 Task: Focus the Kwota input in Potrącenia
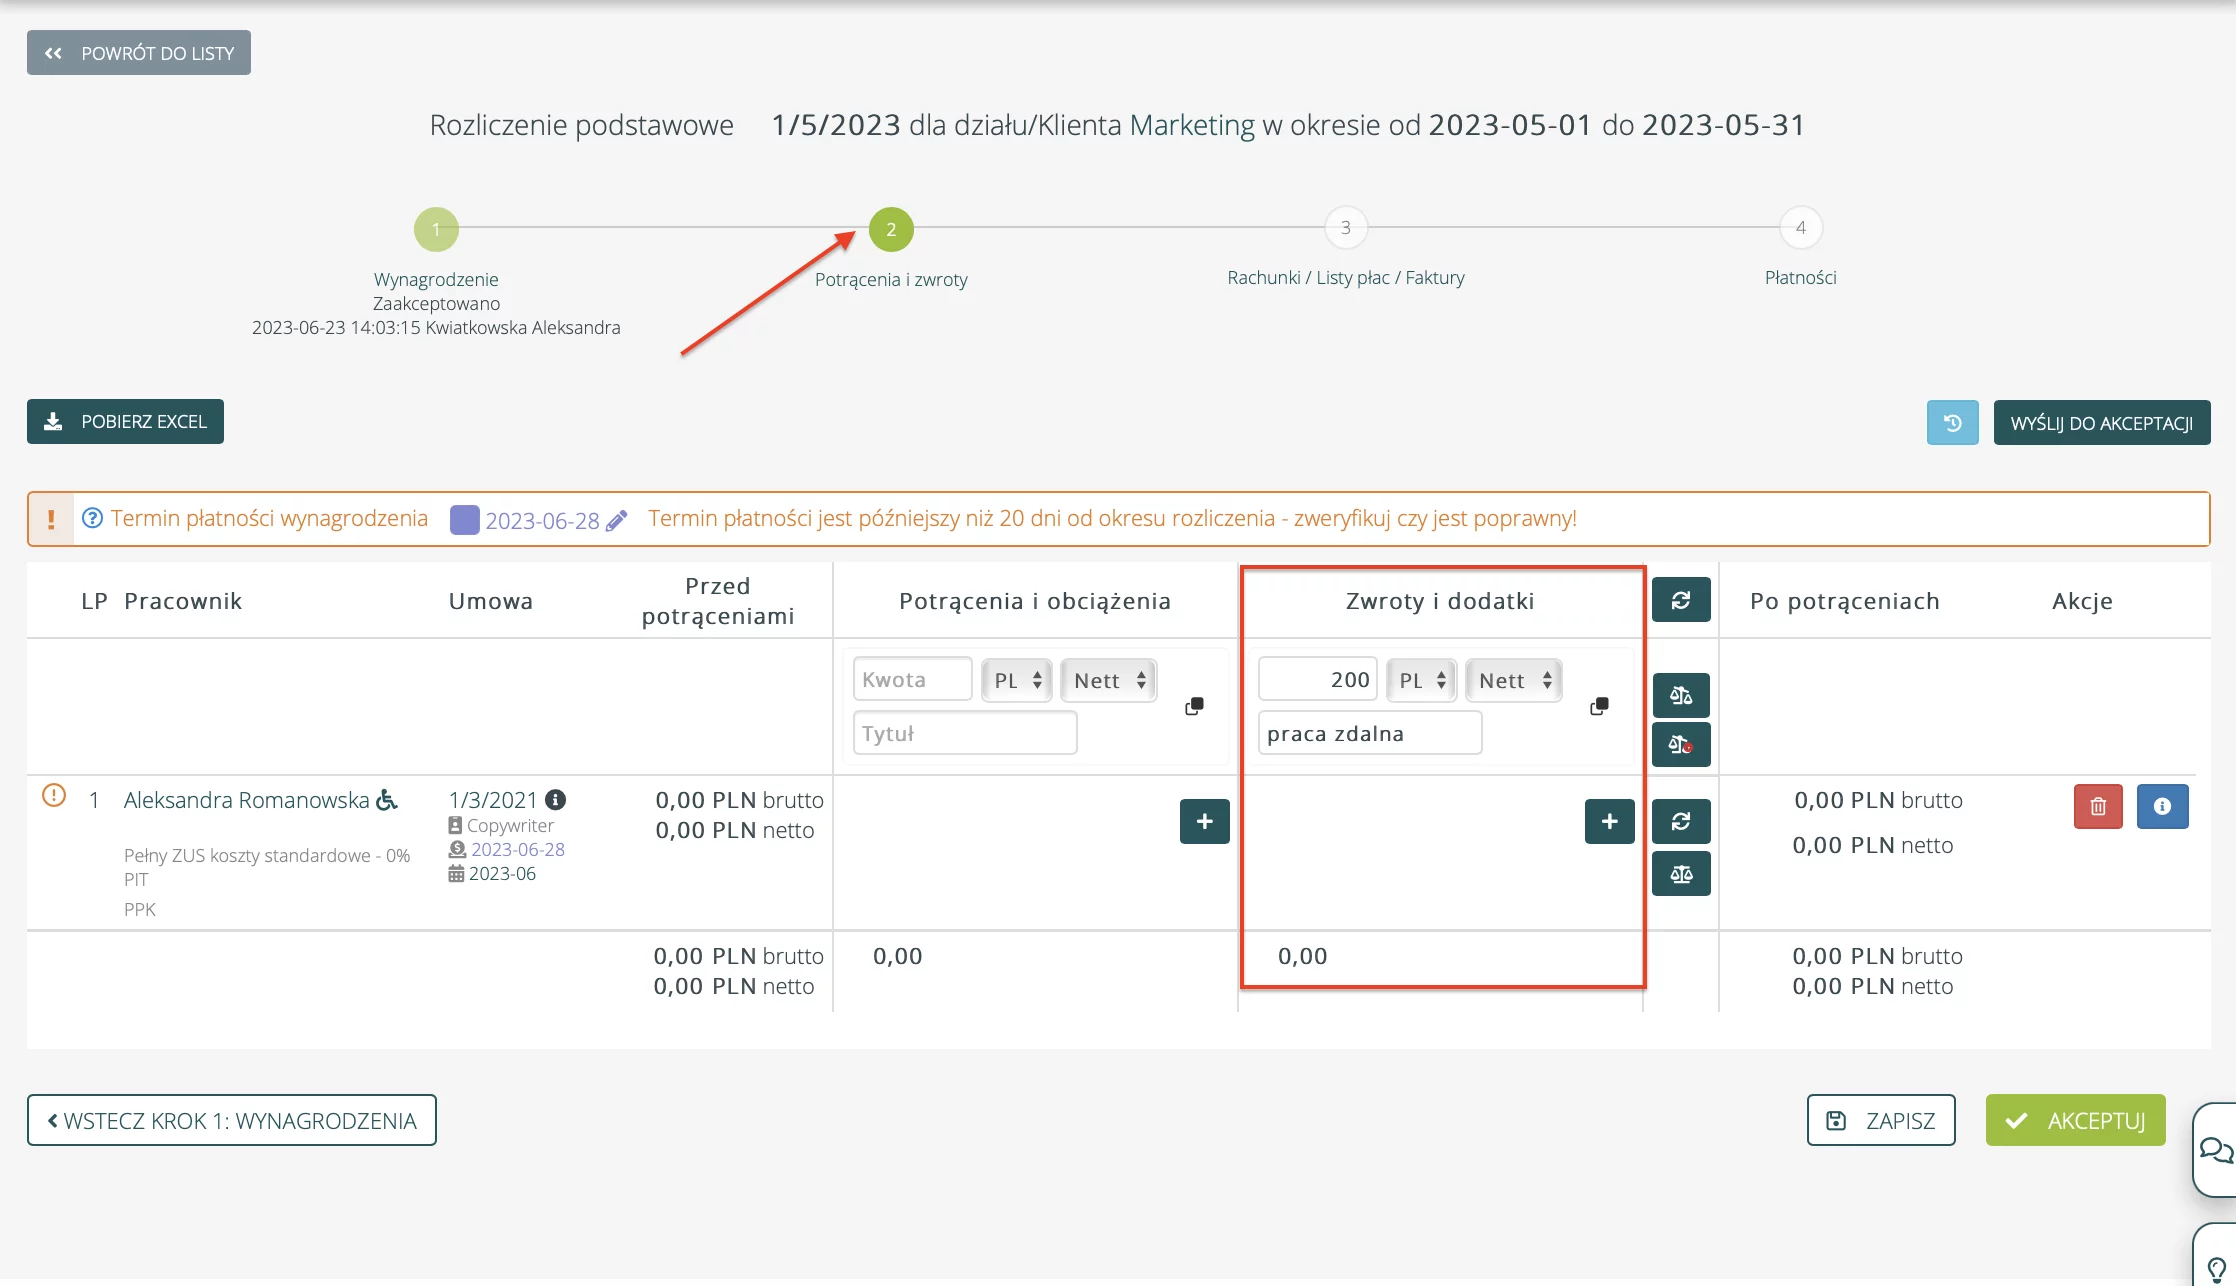pos(912,679)
